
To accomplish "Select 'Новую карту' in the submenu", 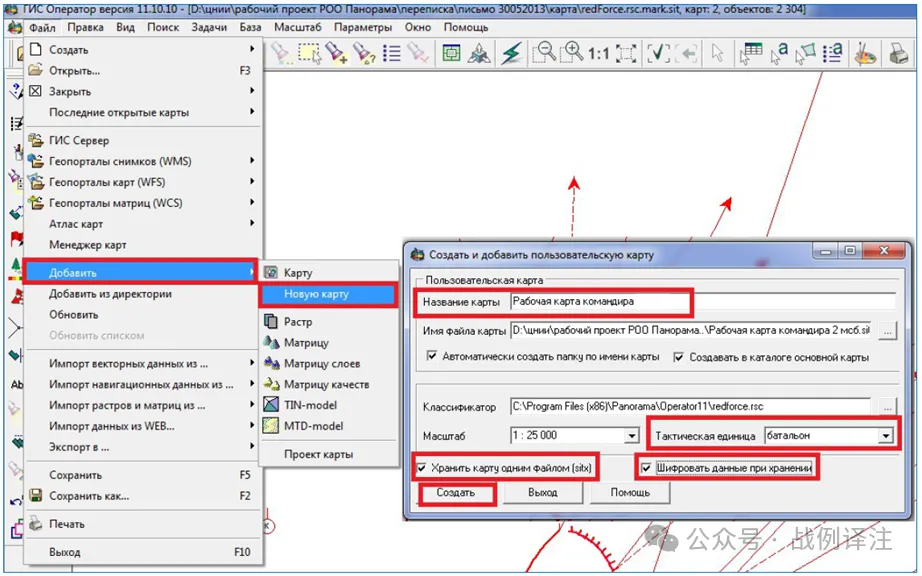I will (x=328, y=294).
